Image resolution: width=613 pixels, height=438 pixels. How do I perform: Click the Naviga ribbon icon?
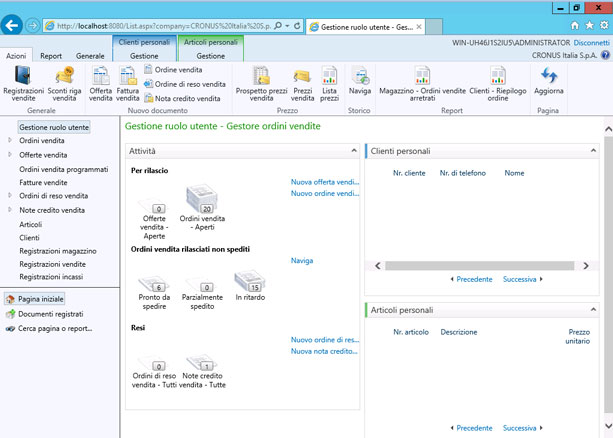pyautogui.click(x=360, y=81)
